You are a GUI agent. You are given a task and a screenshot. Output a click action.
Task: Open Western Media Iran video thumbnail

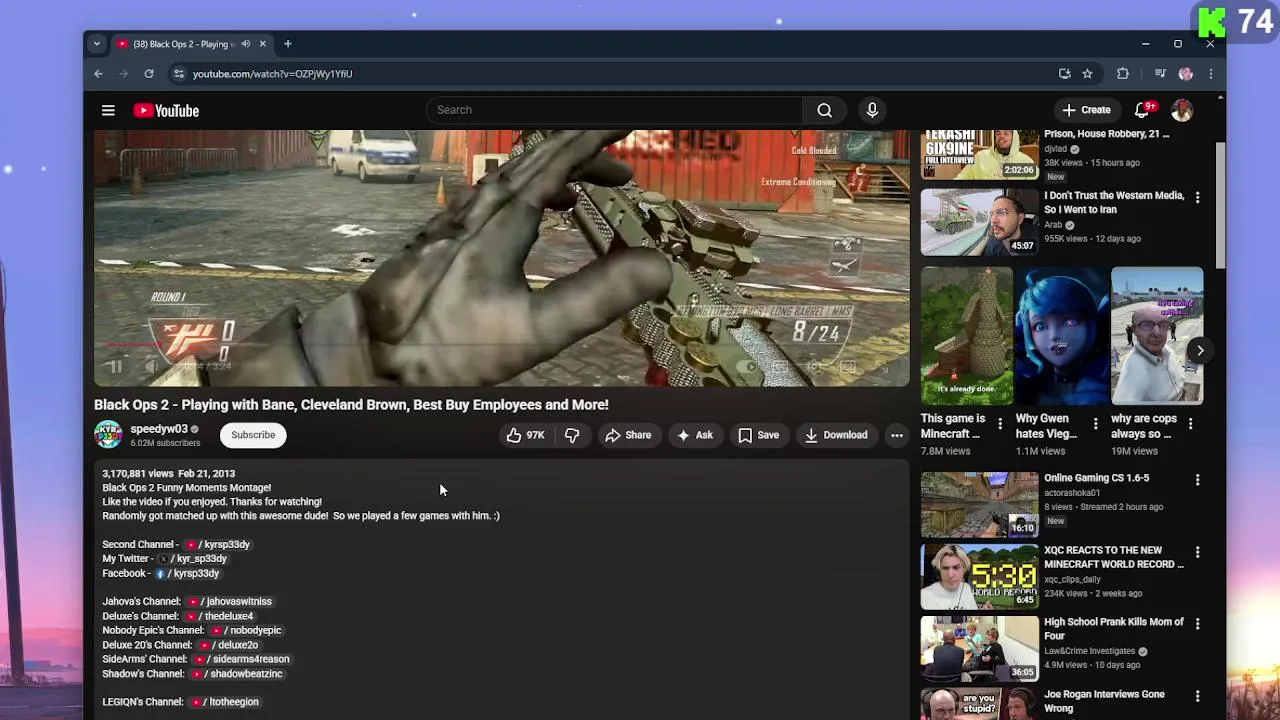point(979,222)
